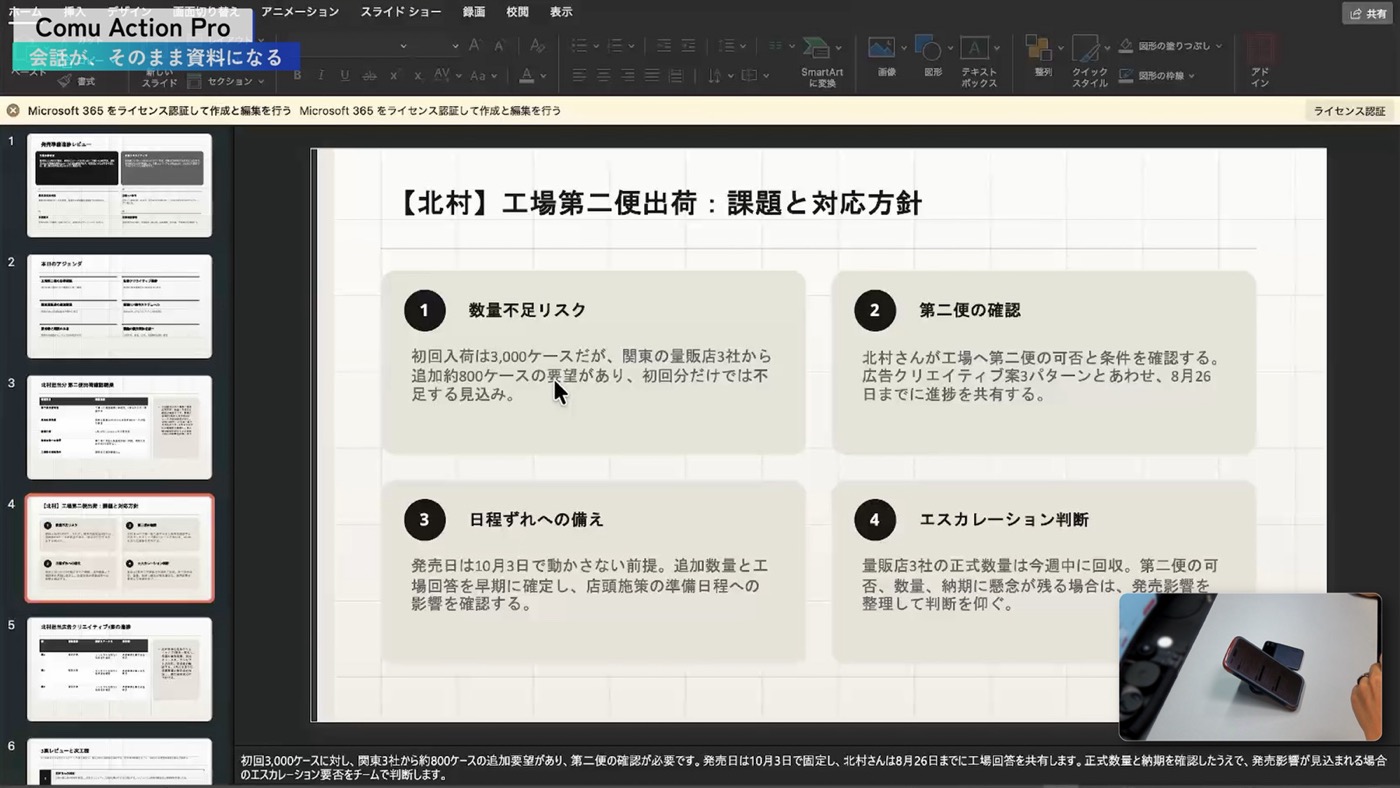
Task: Open the アニメーション tab
Action: point(300,12)
